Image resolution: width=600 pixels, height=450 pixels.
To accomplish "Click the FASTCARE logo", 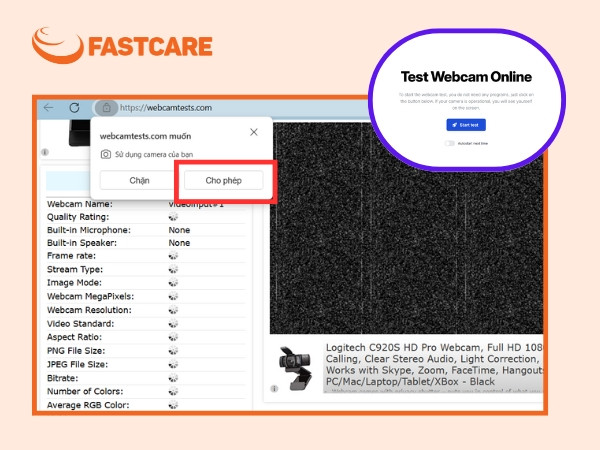I will pos(122,45).
